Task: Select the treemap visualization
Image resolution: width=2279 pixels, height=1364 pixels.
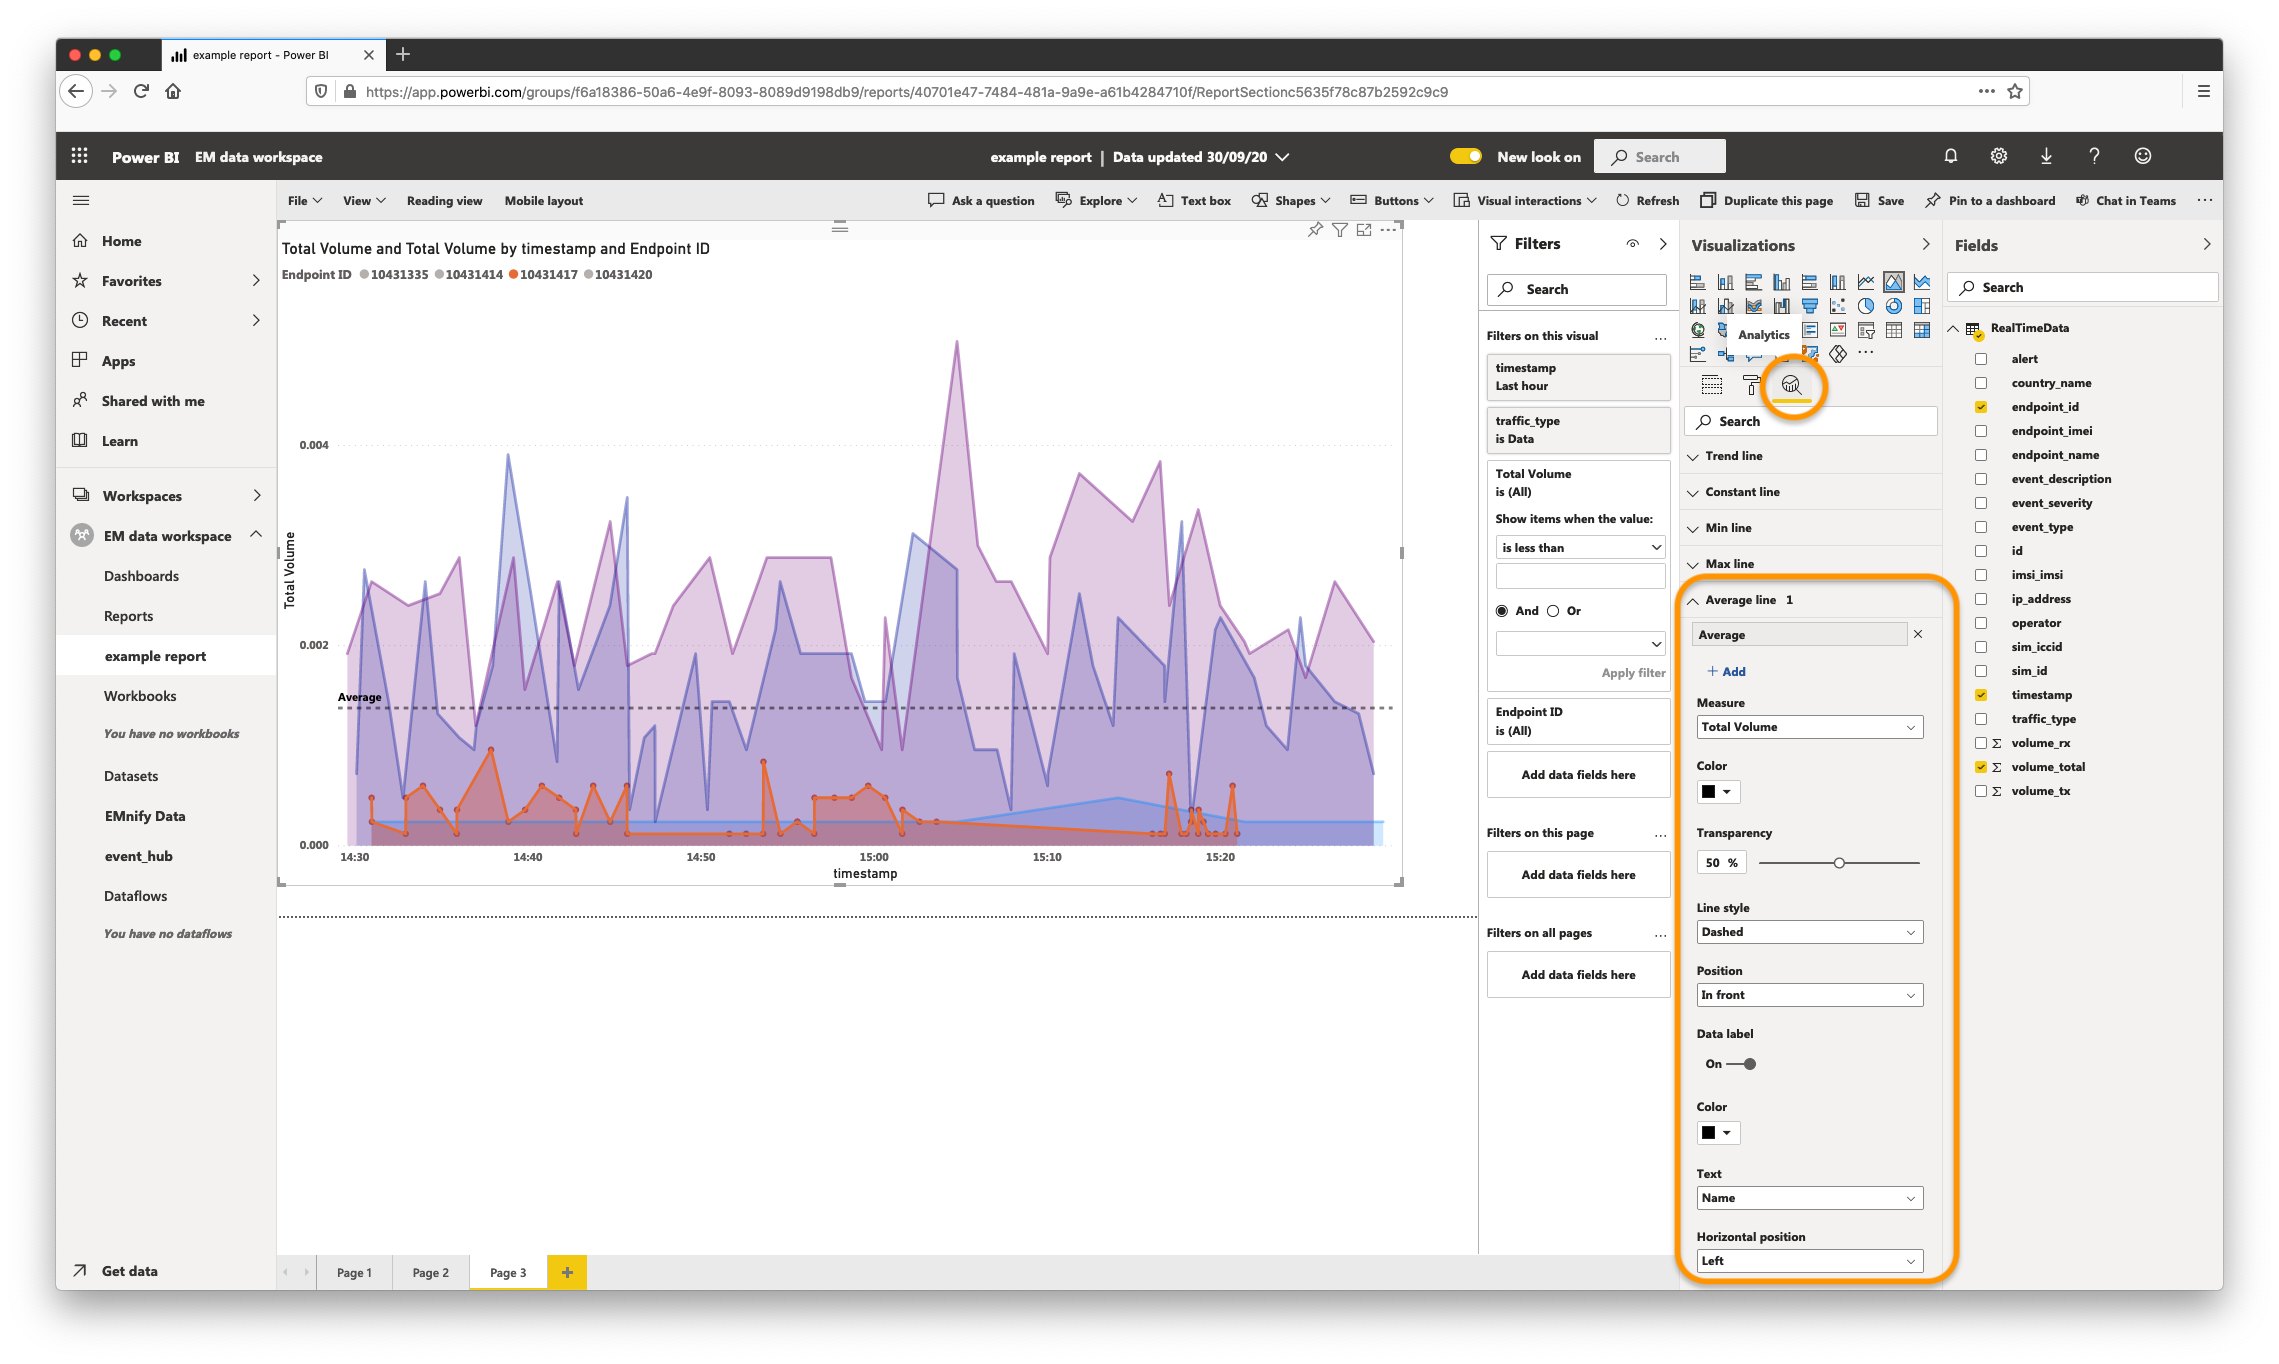Action: [x=1922, y=306]
